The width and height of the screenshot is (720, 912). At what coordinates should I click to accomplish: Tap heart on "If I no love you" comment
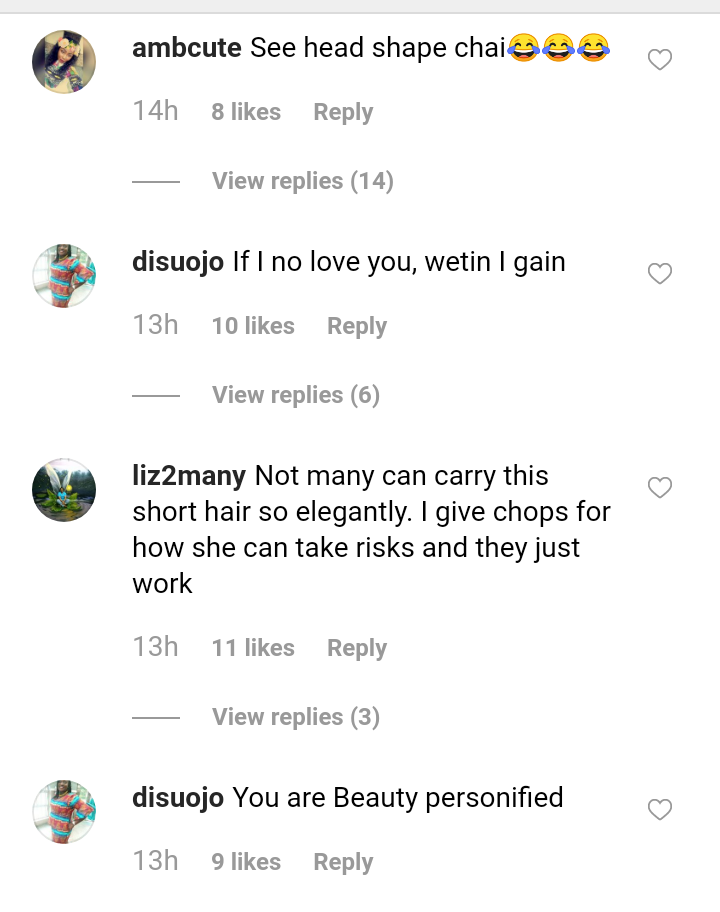tap(660, 274)
